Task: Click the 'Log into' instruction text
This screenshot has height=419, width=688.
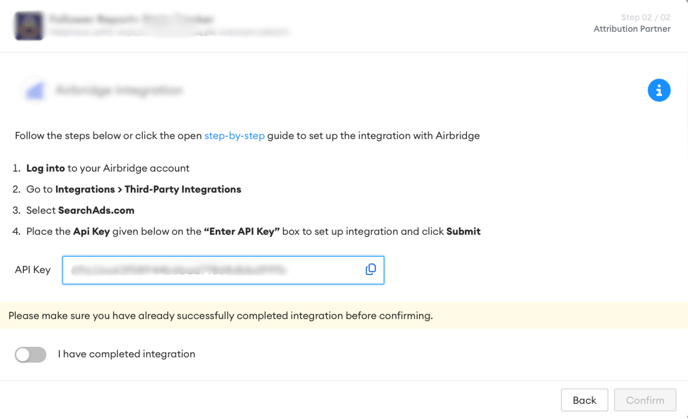Action: [x=46, y=168]
